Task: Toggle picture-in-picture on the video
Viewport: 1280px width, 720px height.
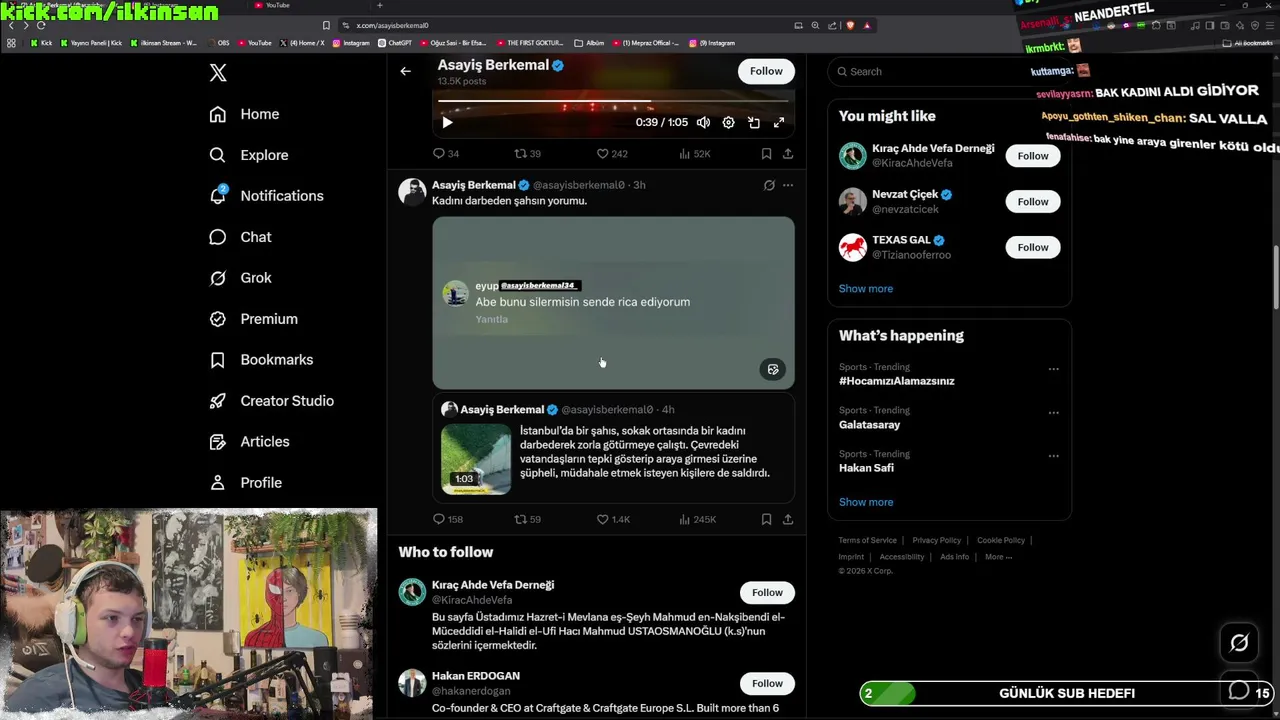Action: 754,122
